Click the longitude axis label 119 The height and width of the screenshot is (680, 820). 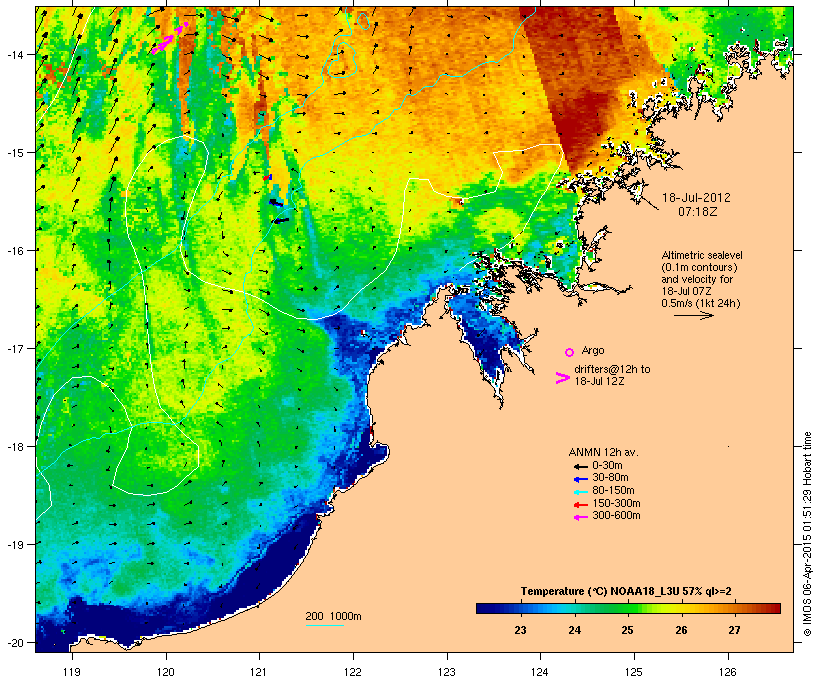pos(72,672)
